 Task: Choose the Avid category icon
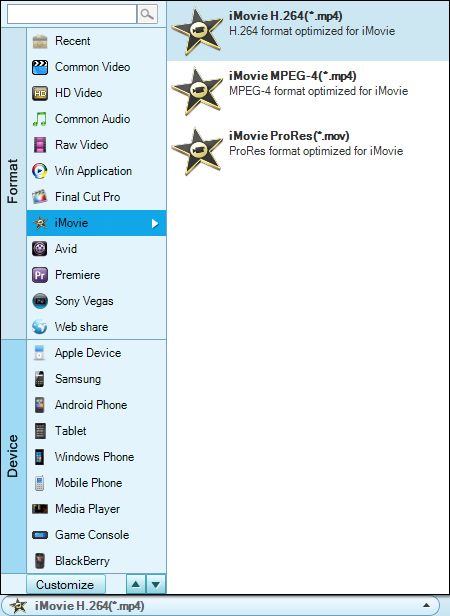pyautogui.click(x=40, y=249)
